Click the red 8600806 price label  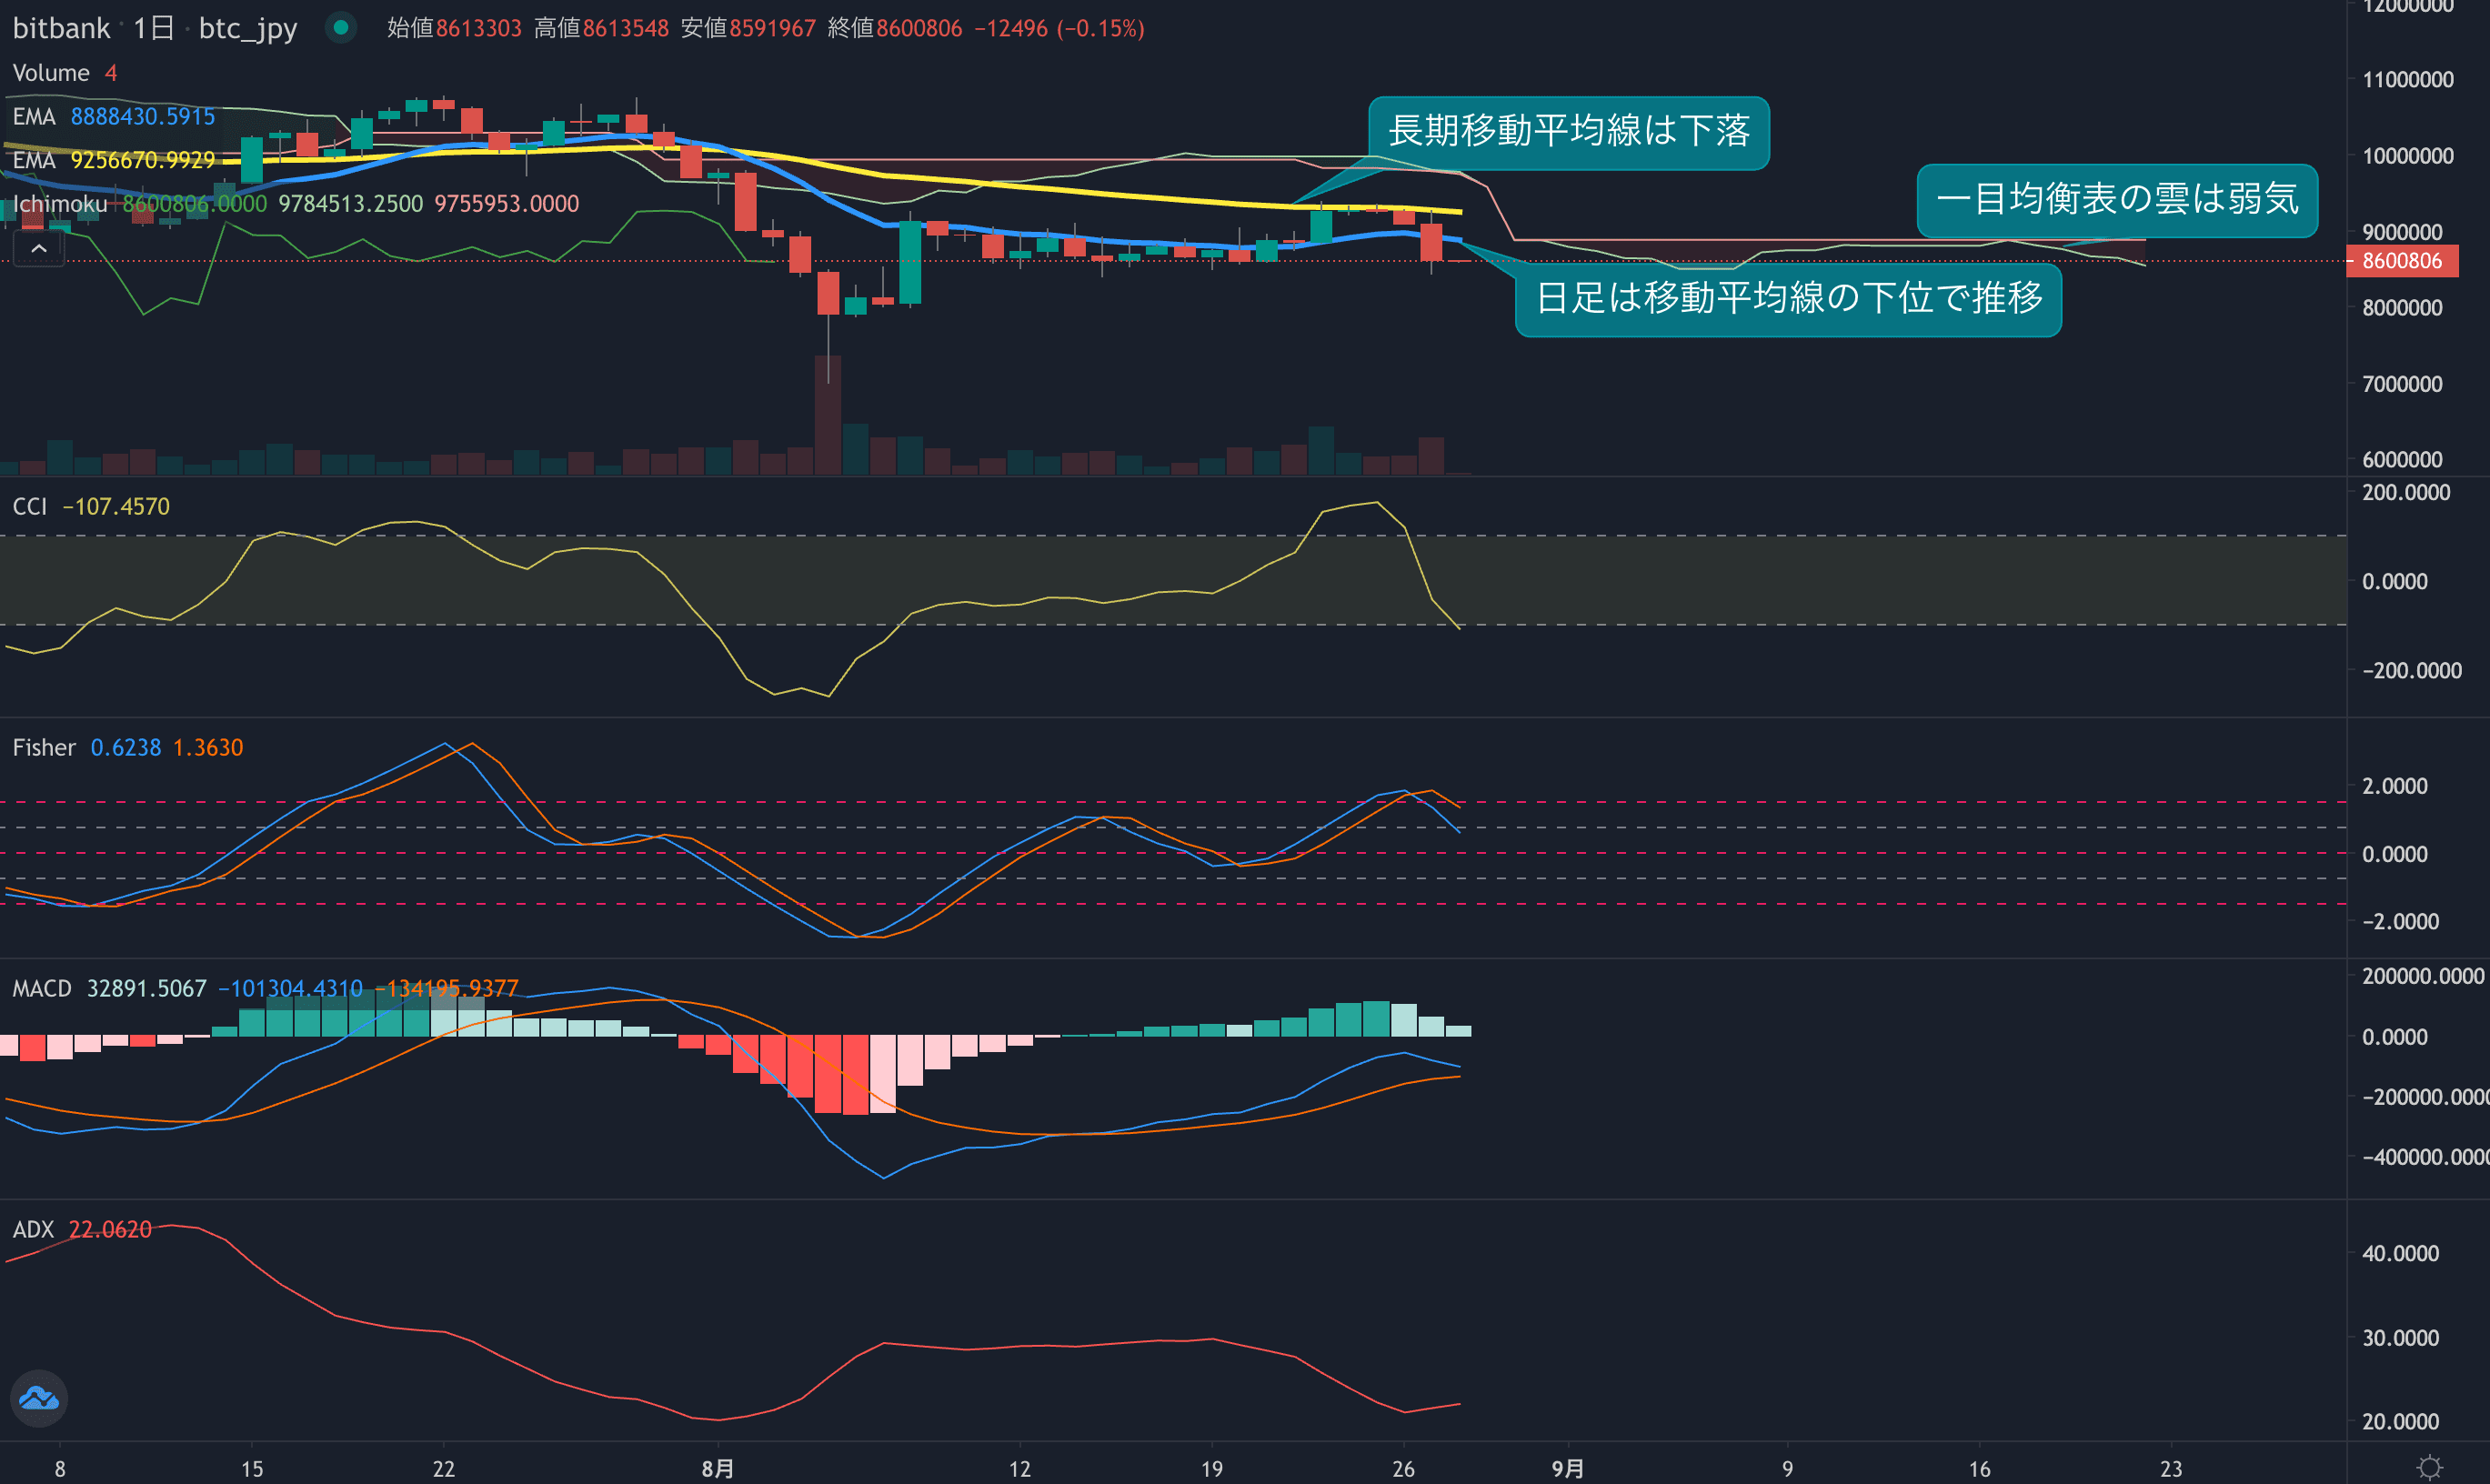(x=2401, y=261)
